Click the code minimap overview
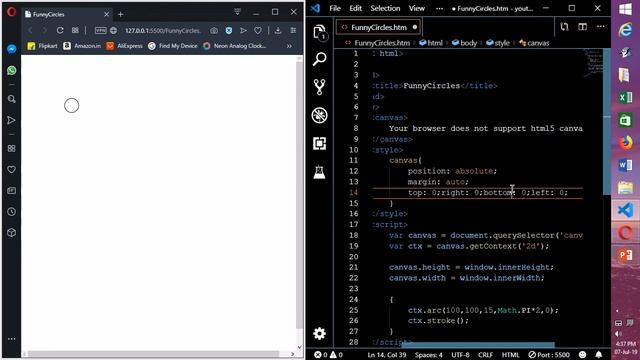640x360 pixels. 593,63
